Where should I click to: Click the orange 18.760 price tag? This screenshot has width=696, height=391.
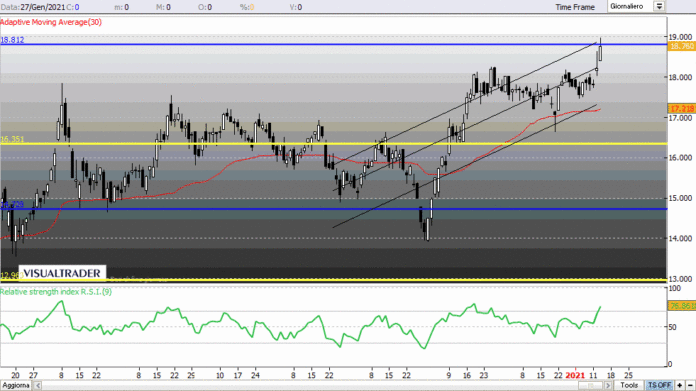pyautogui.click(x=681, y=46)
